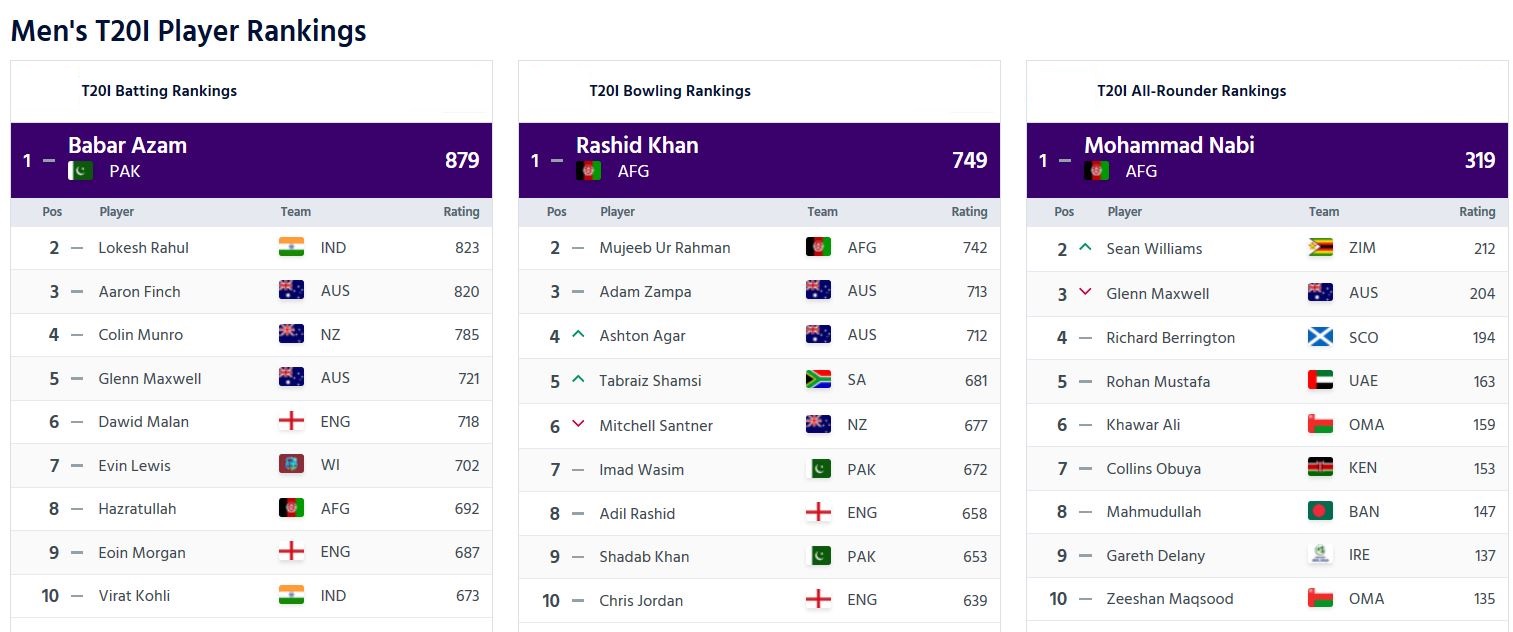Click the red down arrow beside Mitchell Santner

tap(577, 425)
